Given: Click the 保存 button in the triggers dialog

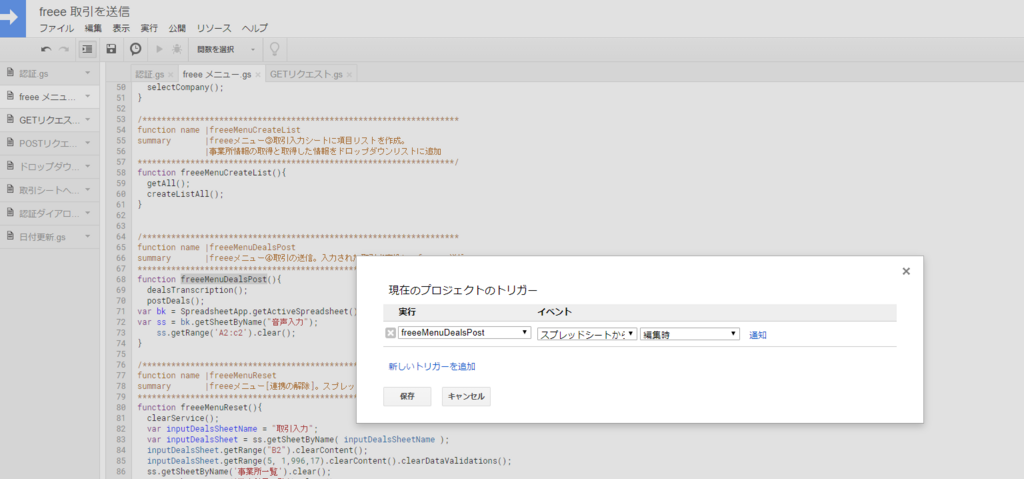Looking at the screenshot, I should 407,396.
